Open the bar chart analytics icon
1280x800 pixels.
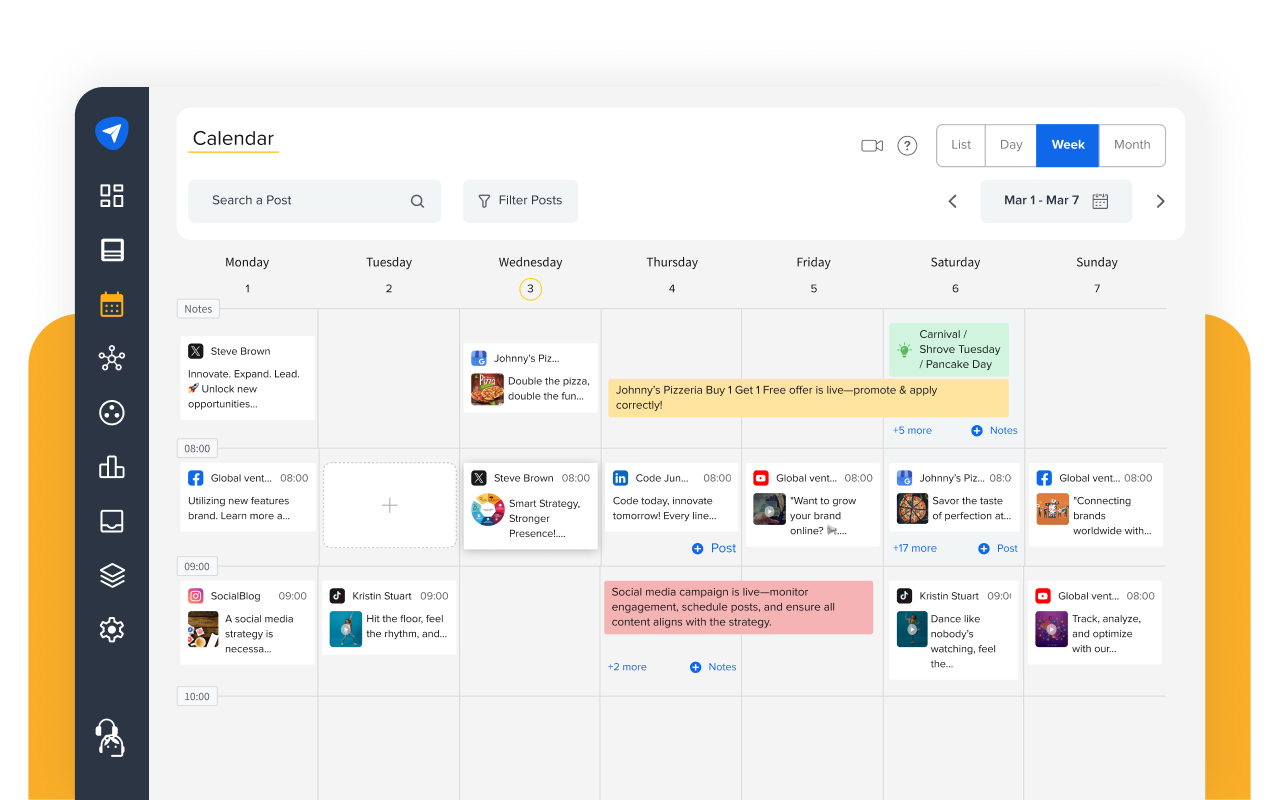112,466
